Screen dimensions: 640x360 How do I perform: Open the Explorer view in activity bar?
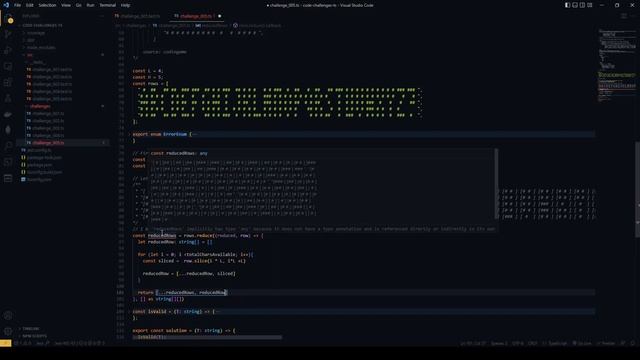(8, 19)
